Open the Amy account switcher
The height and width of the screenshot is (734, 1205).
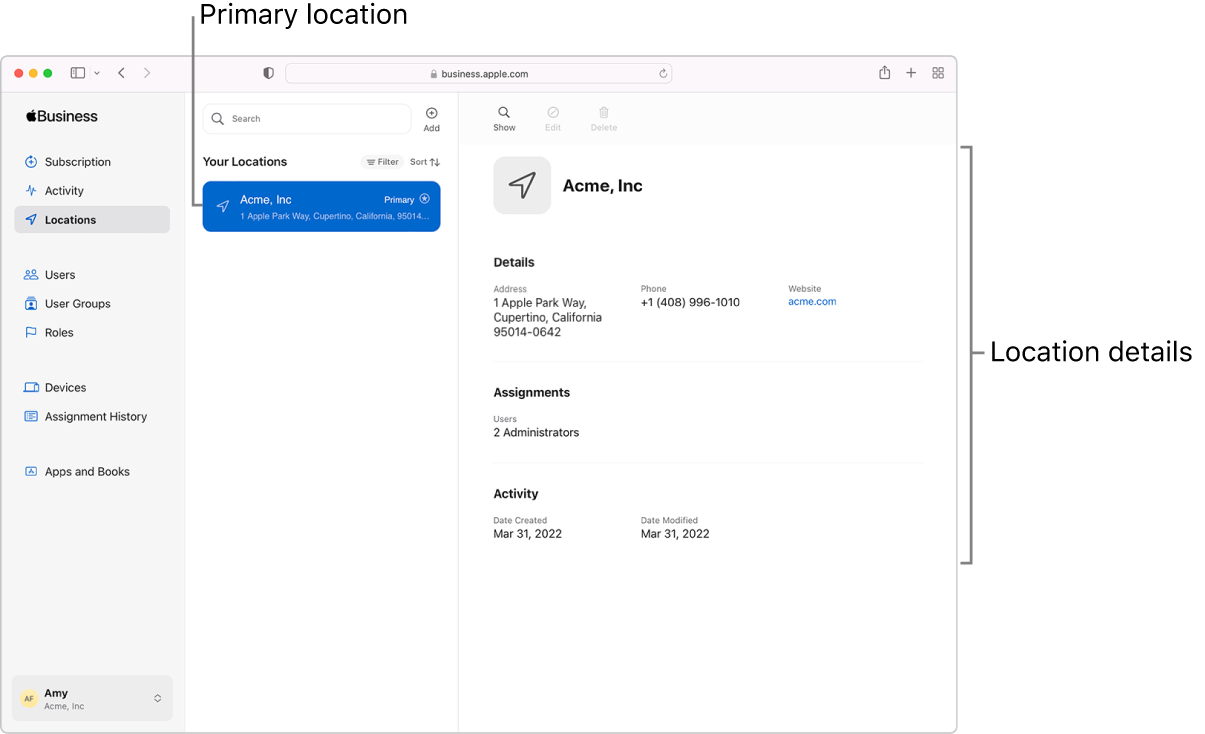pyautogui.click(x=91, y=698)
